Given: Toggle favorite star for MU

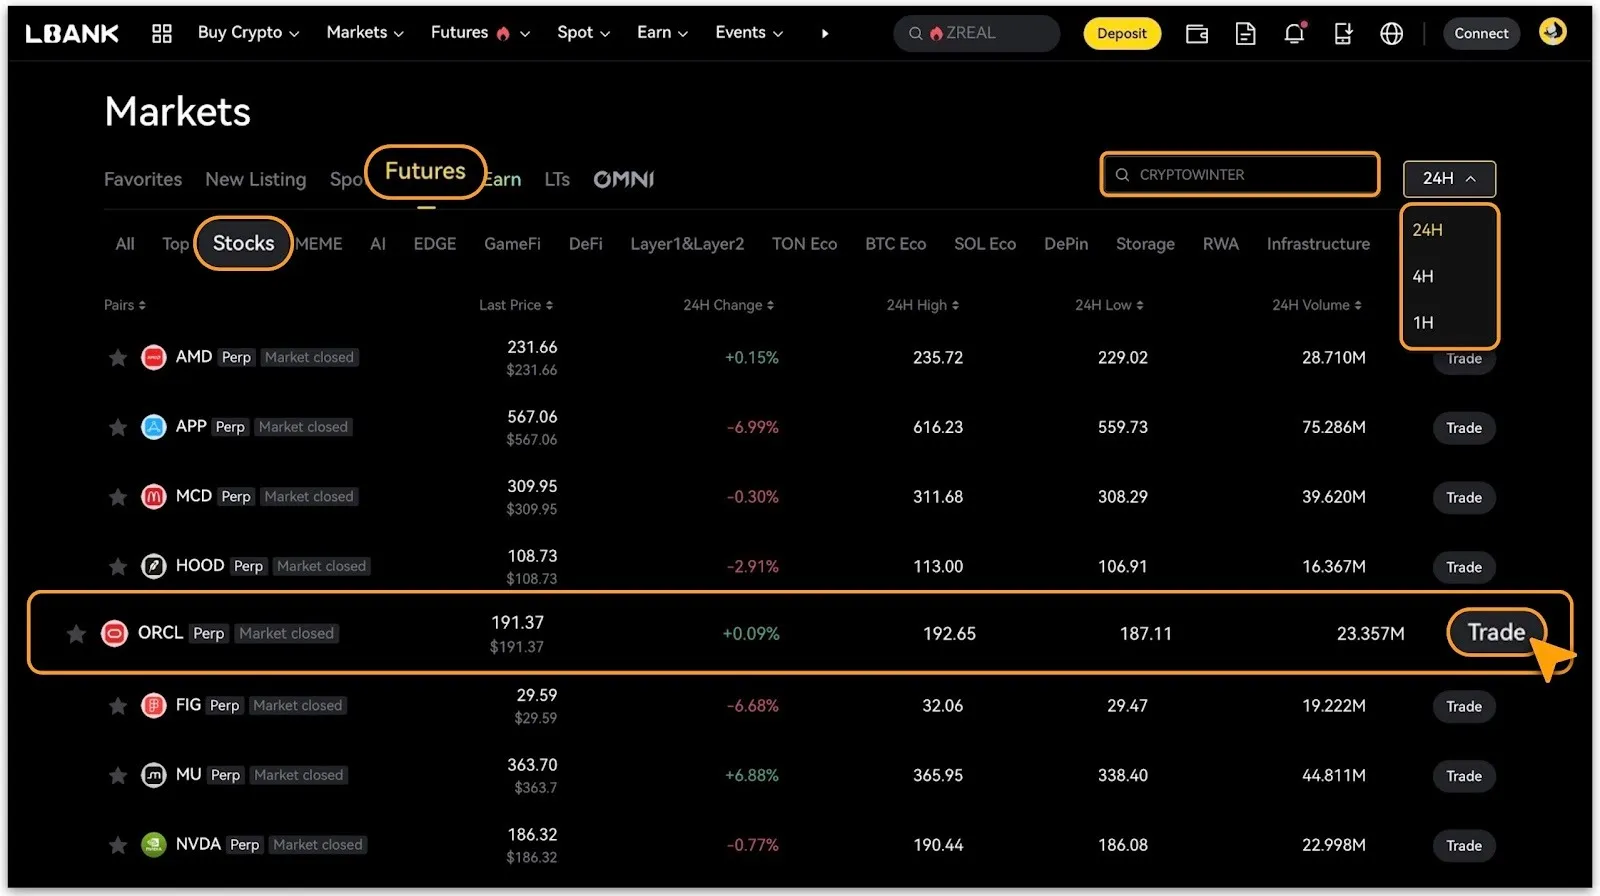Looking at the screenshot, I should click(x=118, y=776).
